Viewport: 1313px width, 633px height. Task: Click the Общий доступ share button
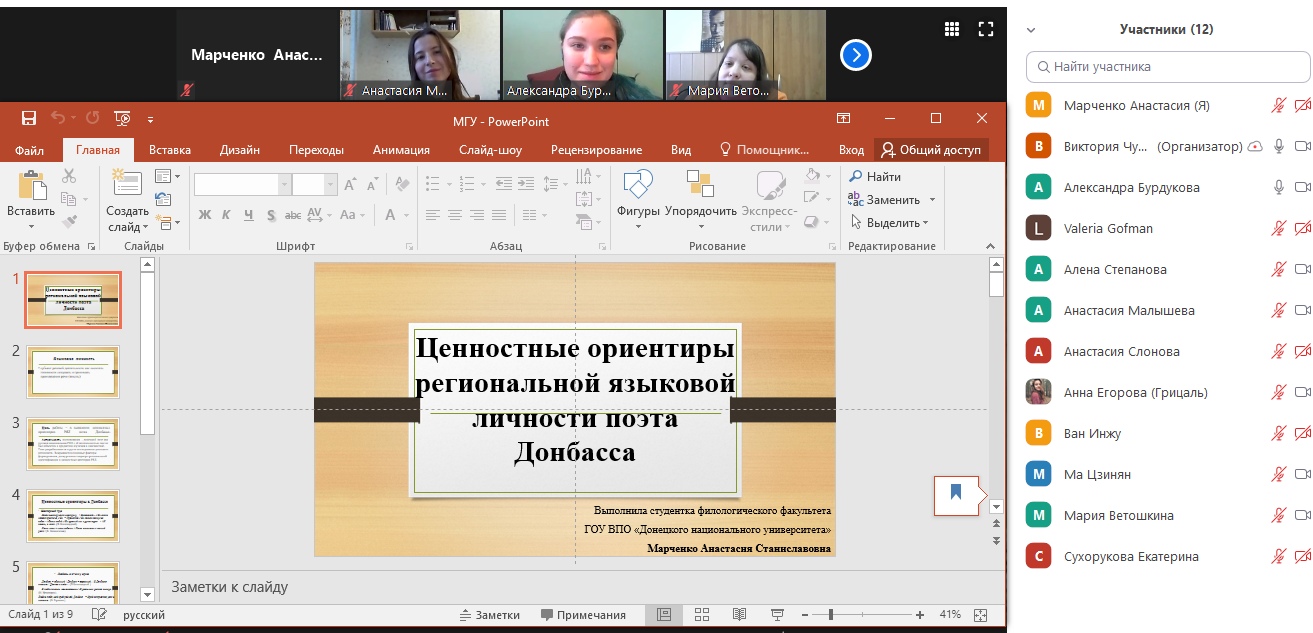pyautogui.click(x=931, y=150)
